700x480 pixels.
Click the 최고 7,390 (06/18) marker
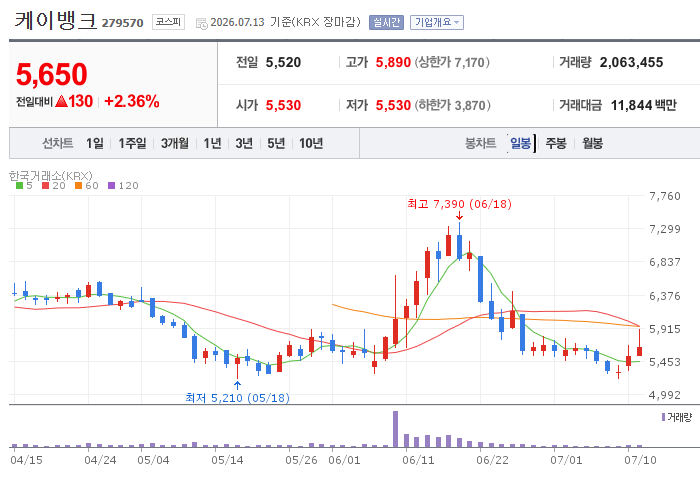(x=459, y=204)
